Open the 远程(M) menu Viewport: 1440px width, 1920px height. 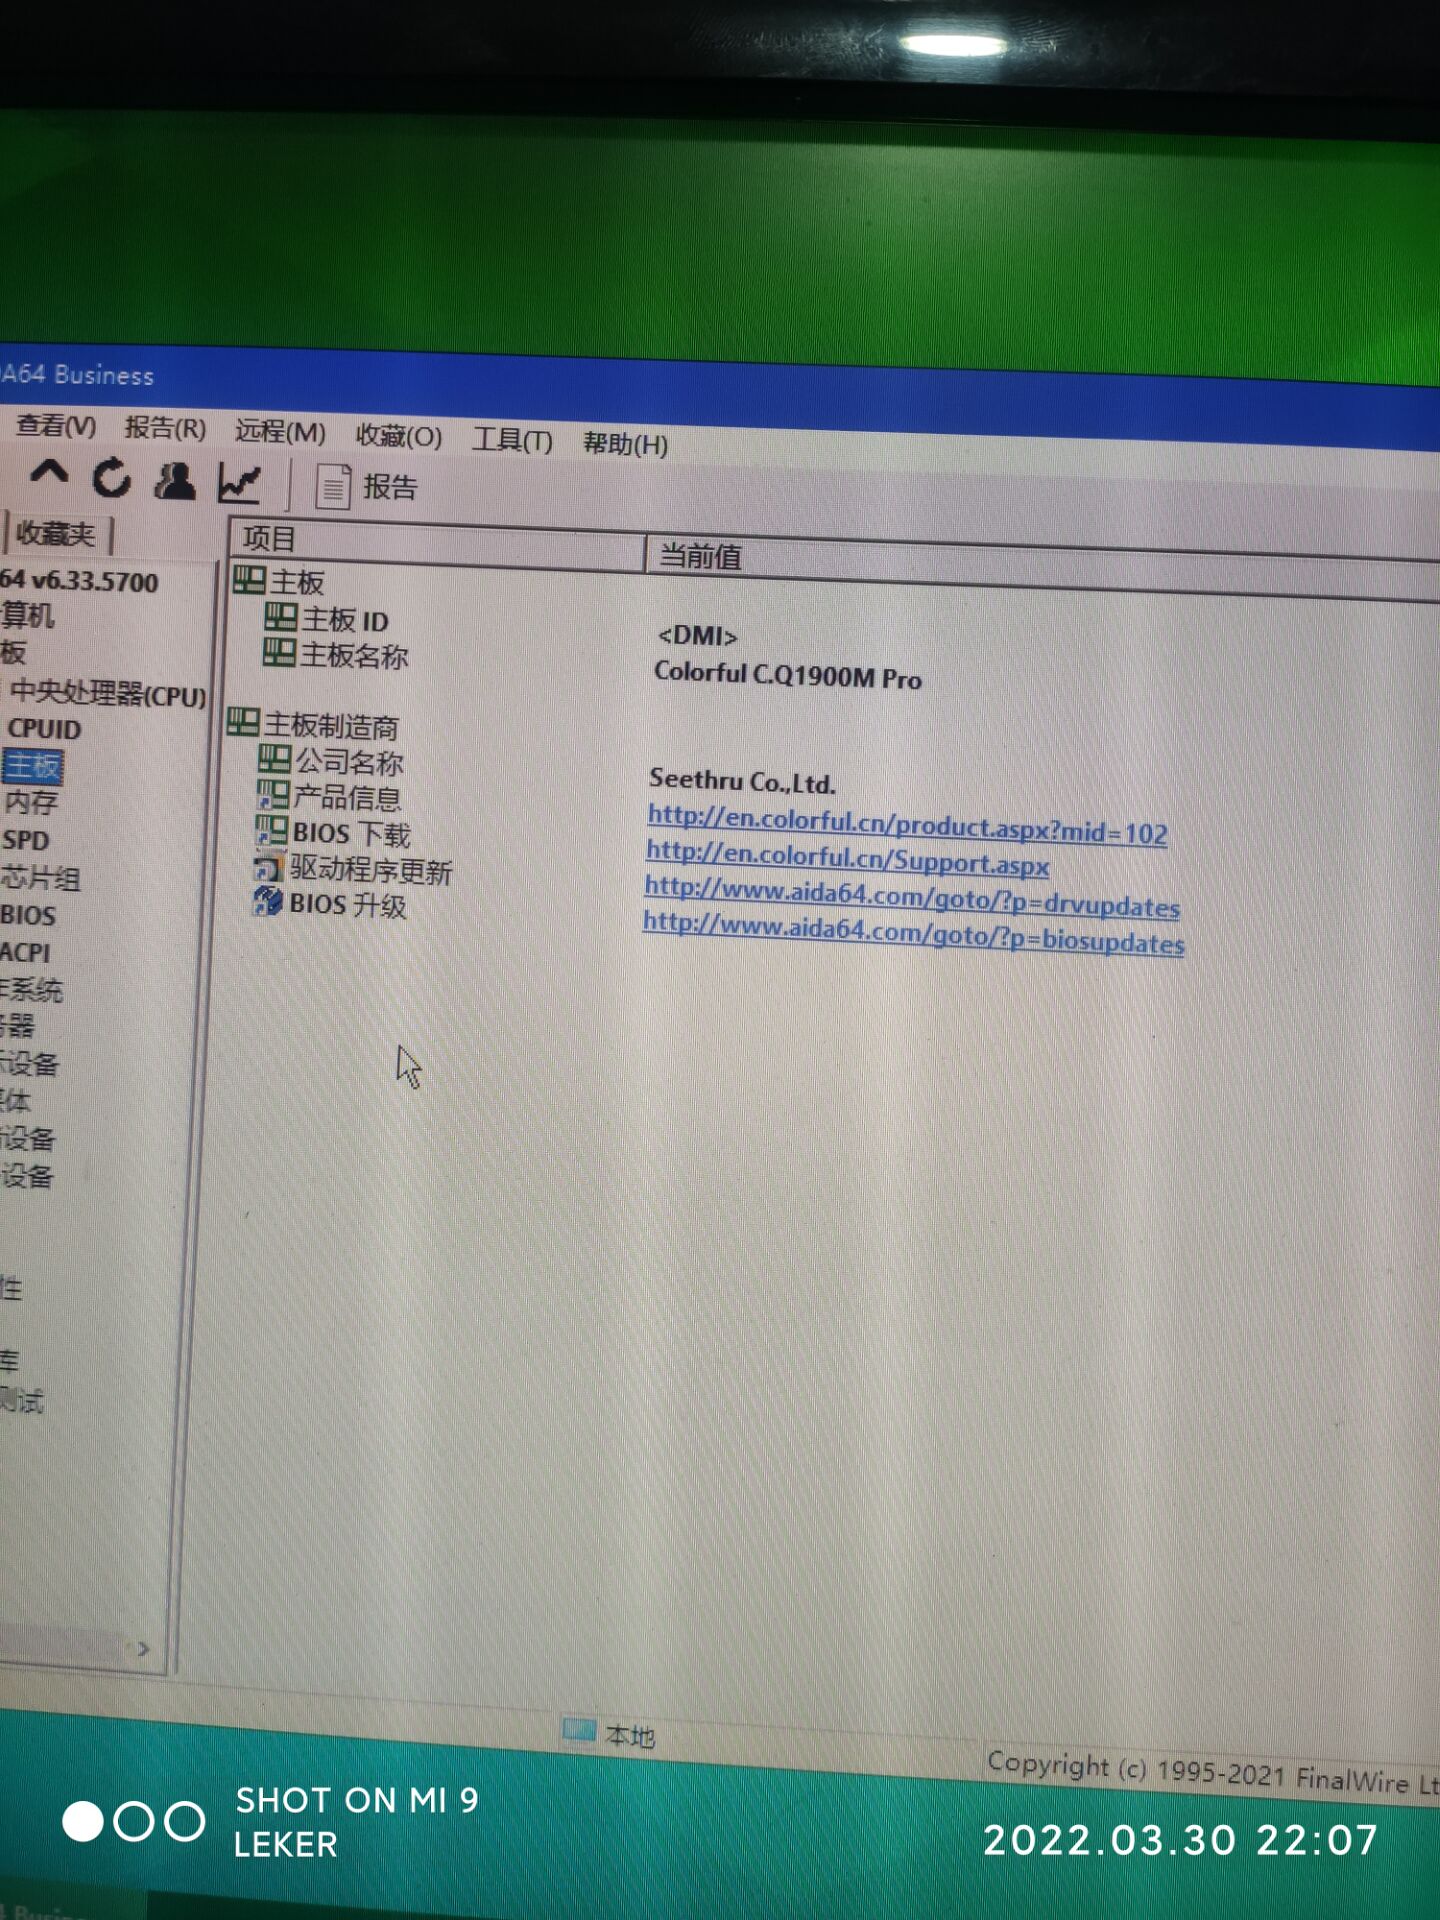[280, 432]
